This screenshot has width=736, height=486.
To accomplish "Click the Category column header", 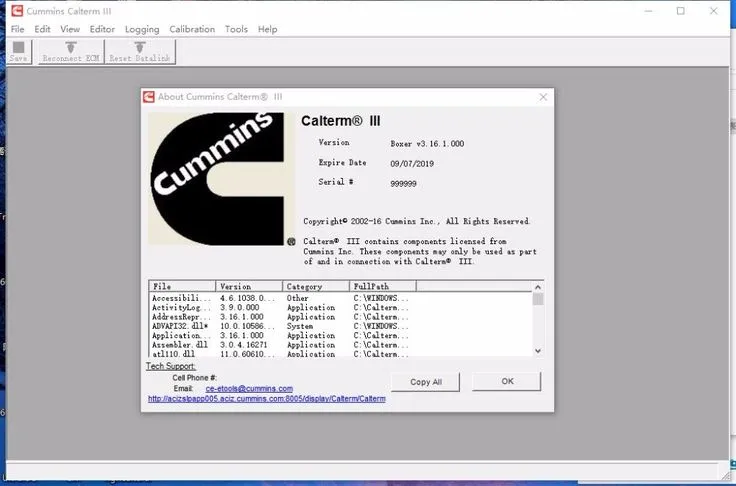I will (x=316, y=286).
